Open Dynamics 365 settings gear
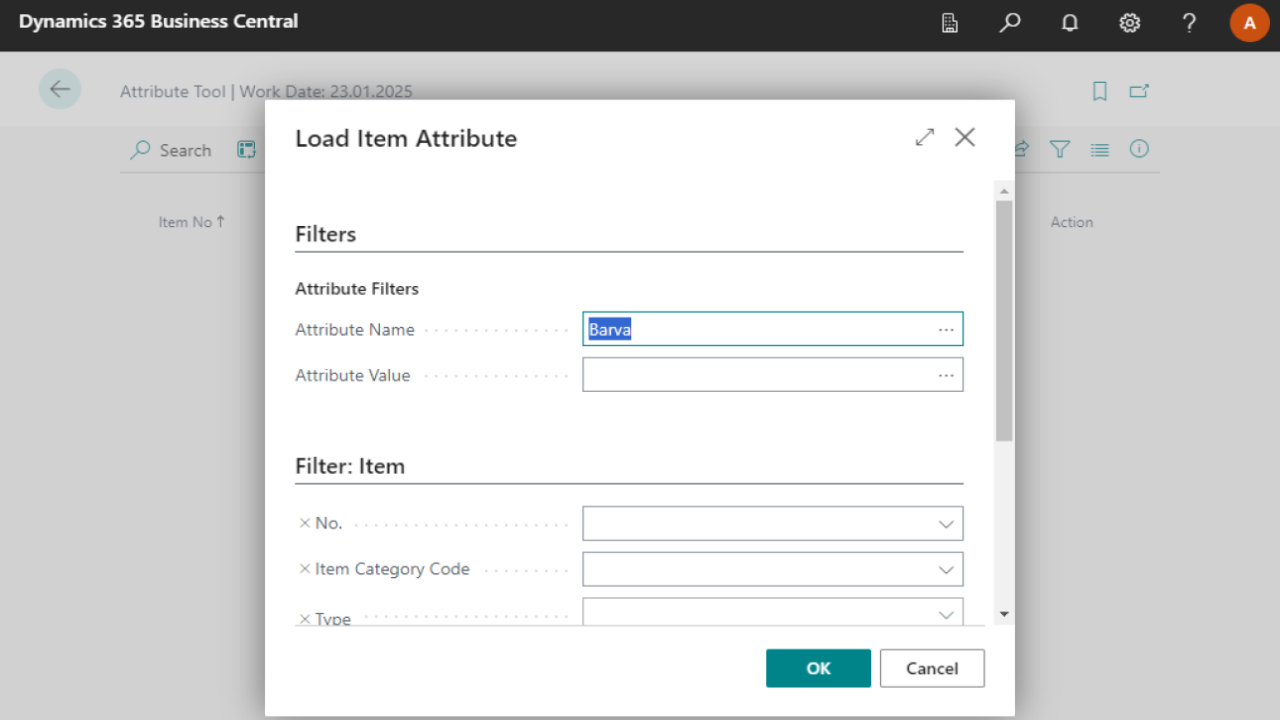Viewport: 1280px width, 720px height. coord(1129,23)
